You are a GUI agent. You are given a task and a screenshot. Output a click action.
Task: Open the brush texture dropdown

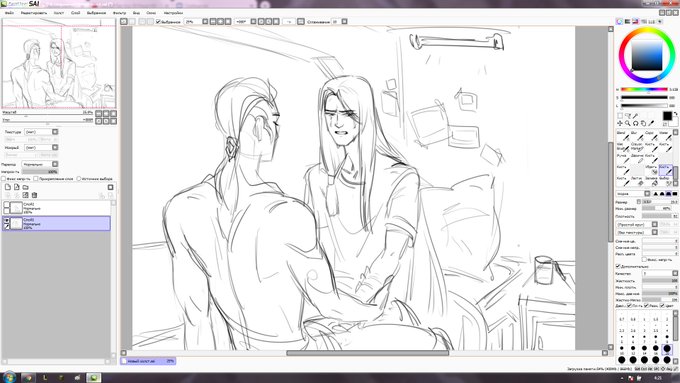click(x=637, y=232)
